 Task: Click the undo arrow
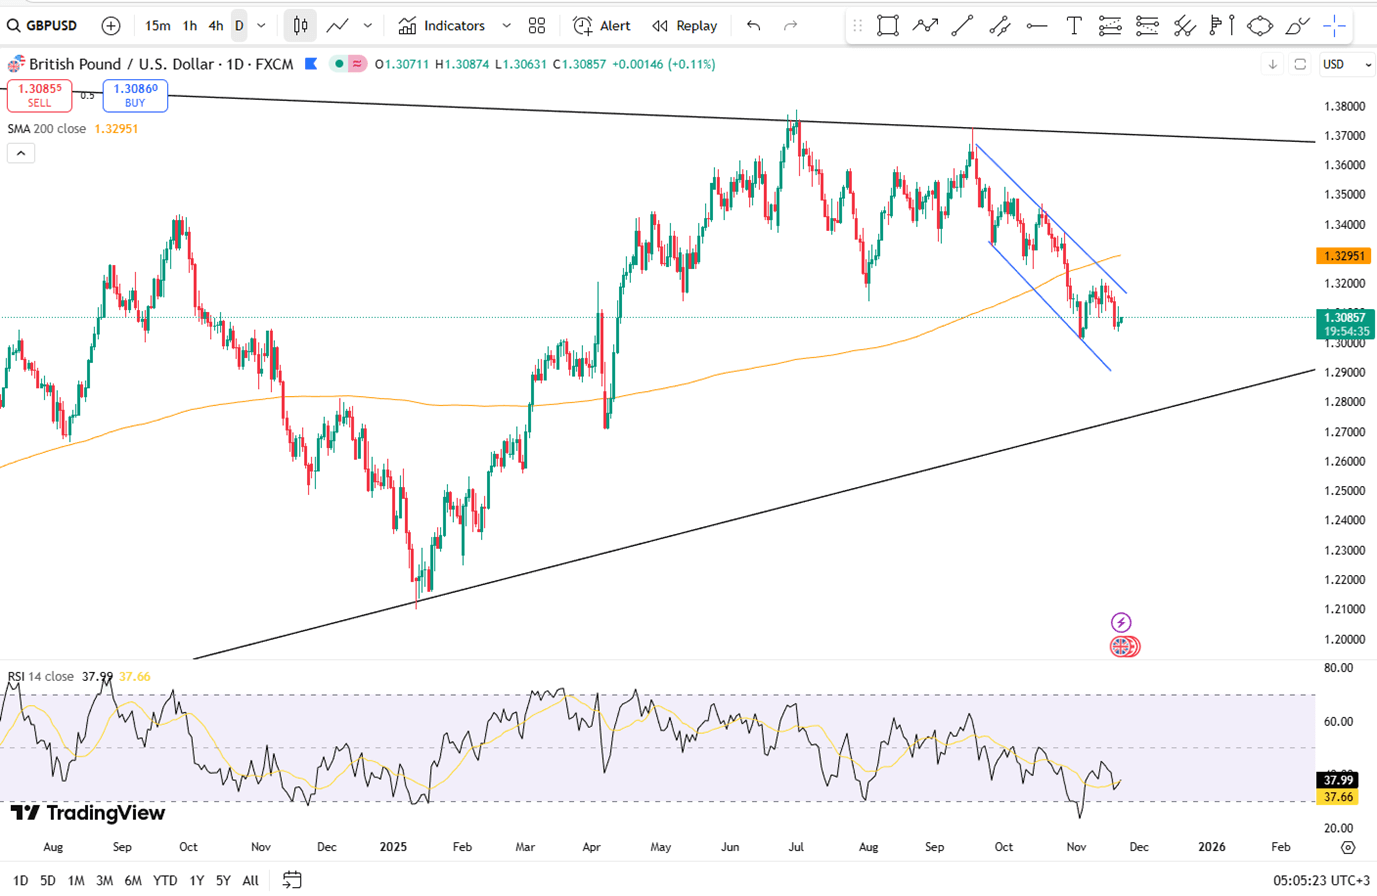(x=753, y=26)
